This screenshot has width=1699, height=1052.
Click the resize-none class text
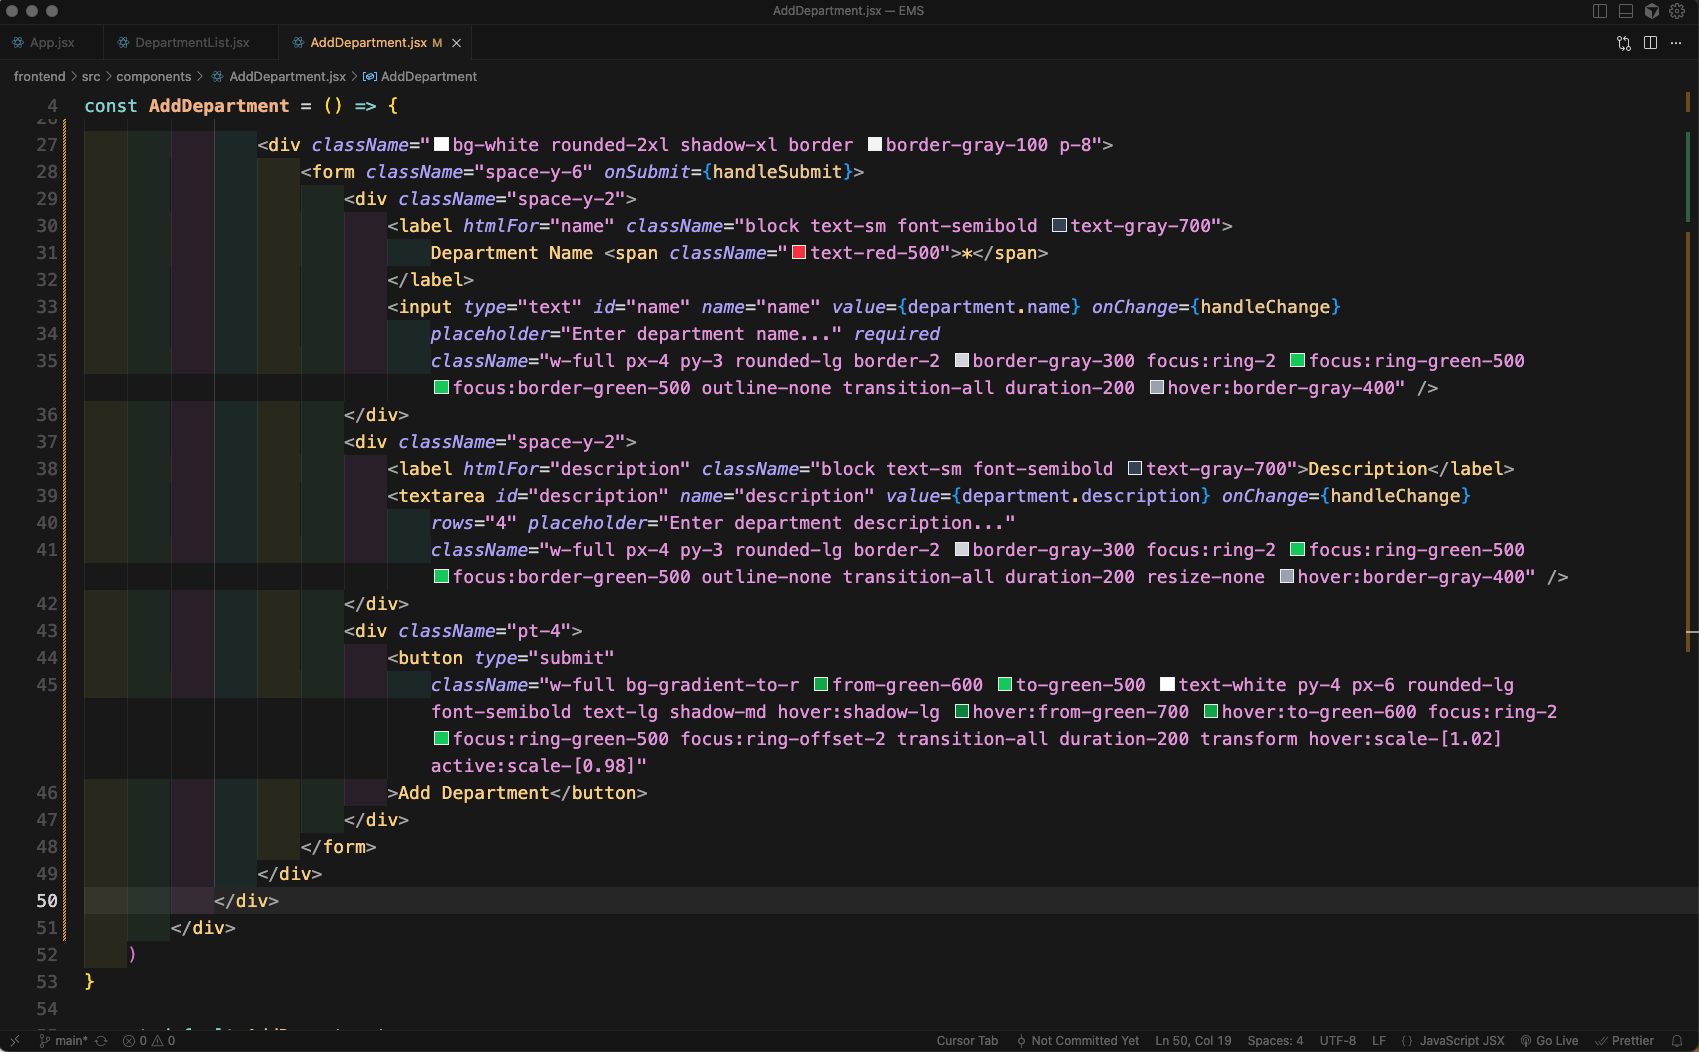[1206, 577]
